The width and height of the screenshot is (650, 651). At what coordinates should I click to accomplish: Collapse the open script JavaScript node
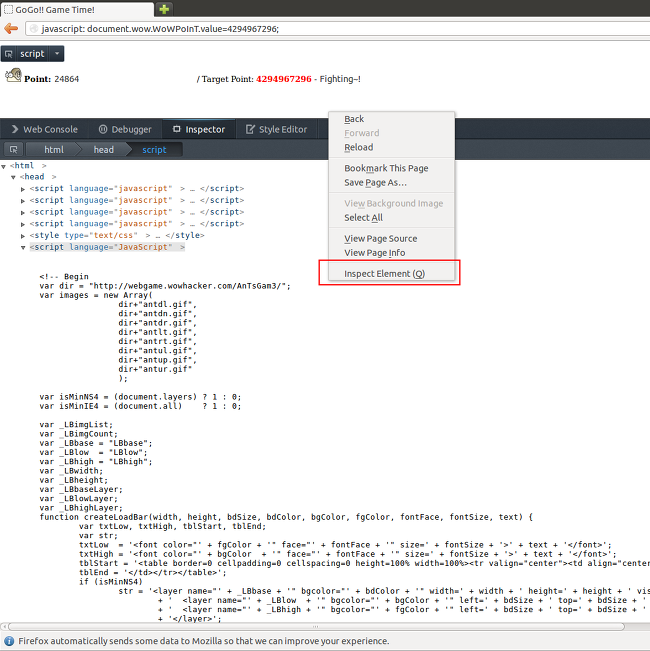point(23,247)
